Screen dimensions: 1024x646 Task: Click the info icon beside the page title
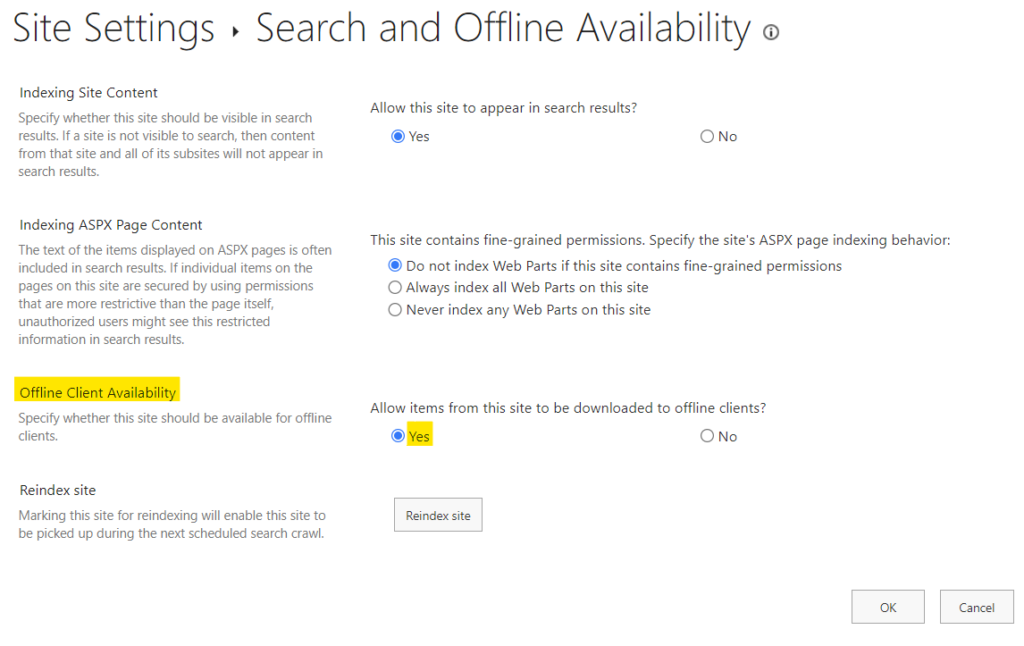(770, 32)
